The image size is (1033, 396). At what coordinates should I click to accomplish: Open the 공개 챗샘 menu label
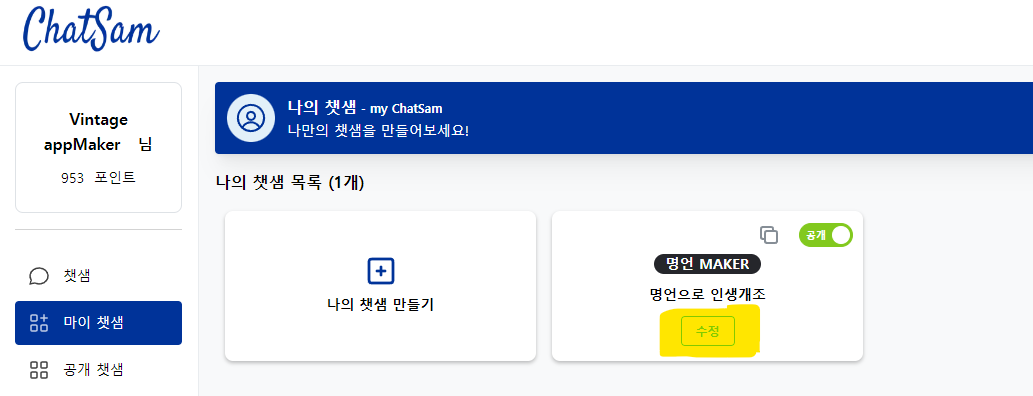tap(94, 370)
